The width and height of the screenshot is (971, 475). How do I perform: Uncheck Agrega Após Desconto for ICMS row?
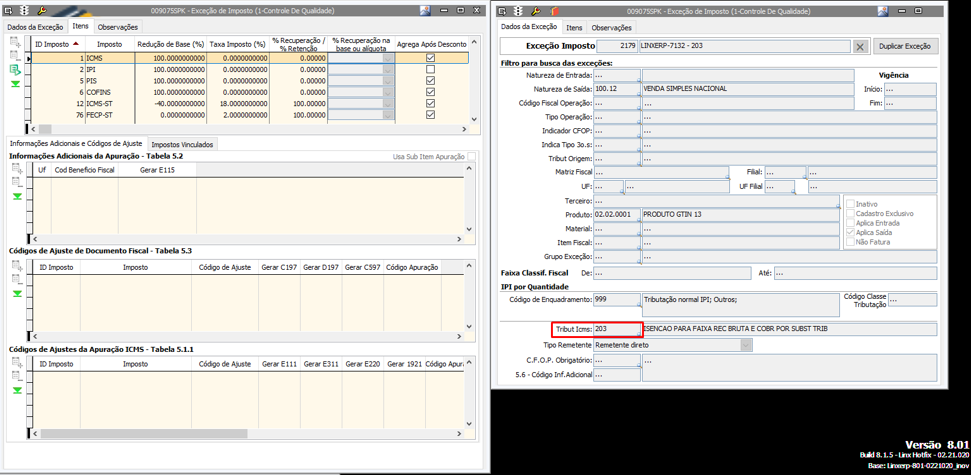(x=430, y=58)
